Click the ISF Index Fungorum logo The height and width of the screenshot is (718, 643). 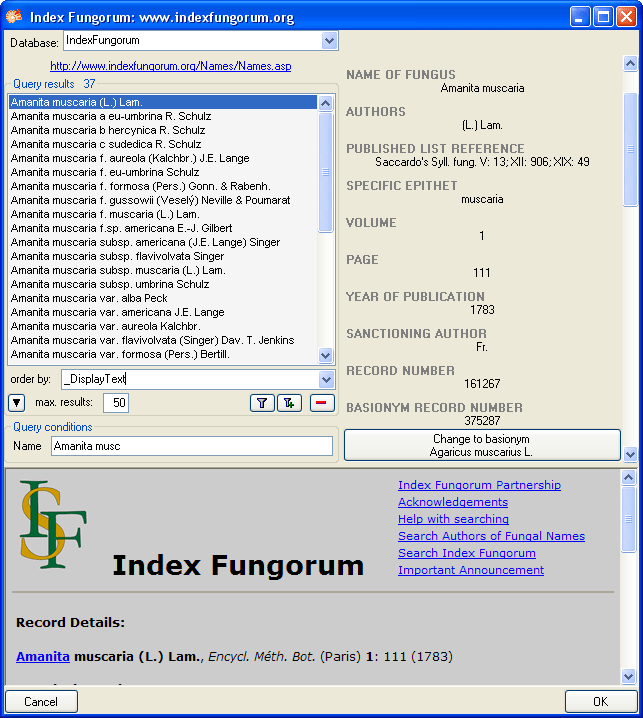click(x=54, y=525)
